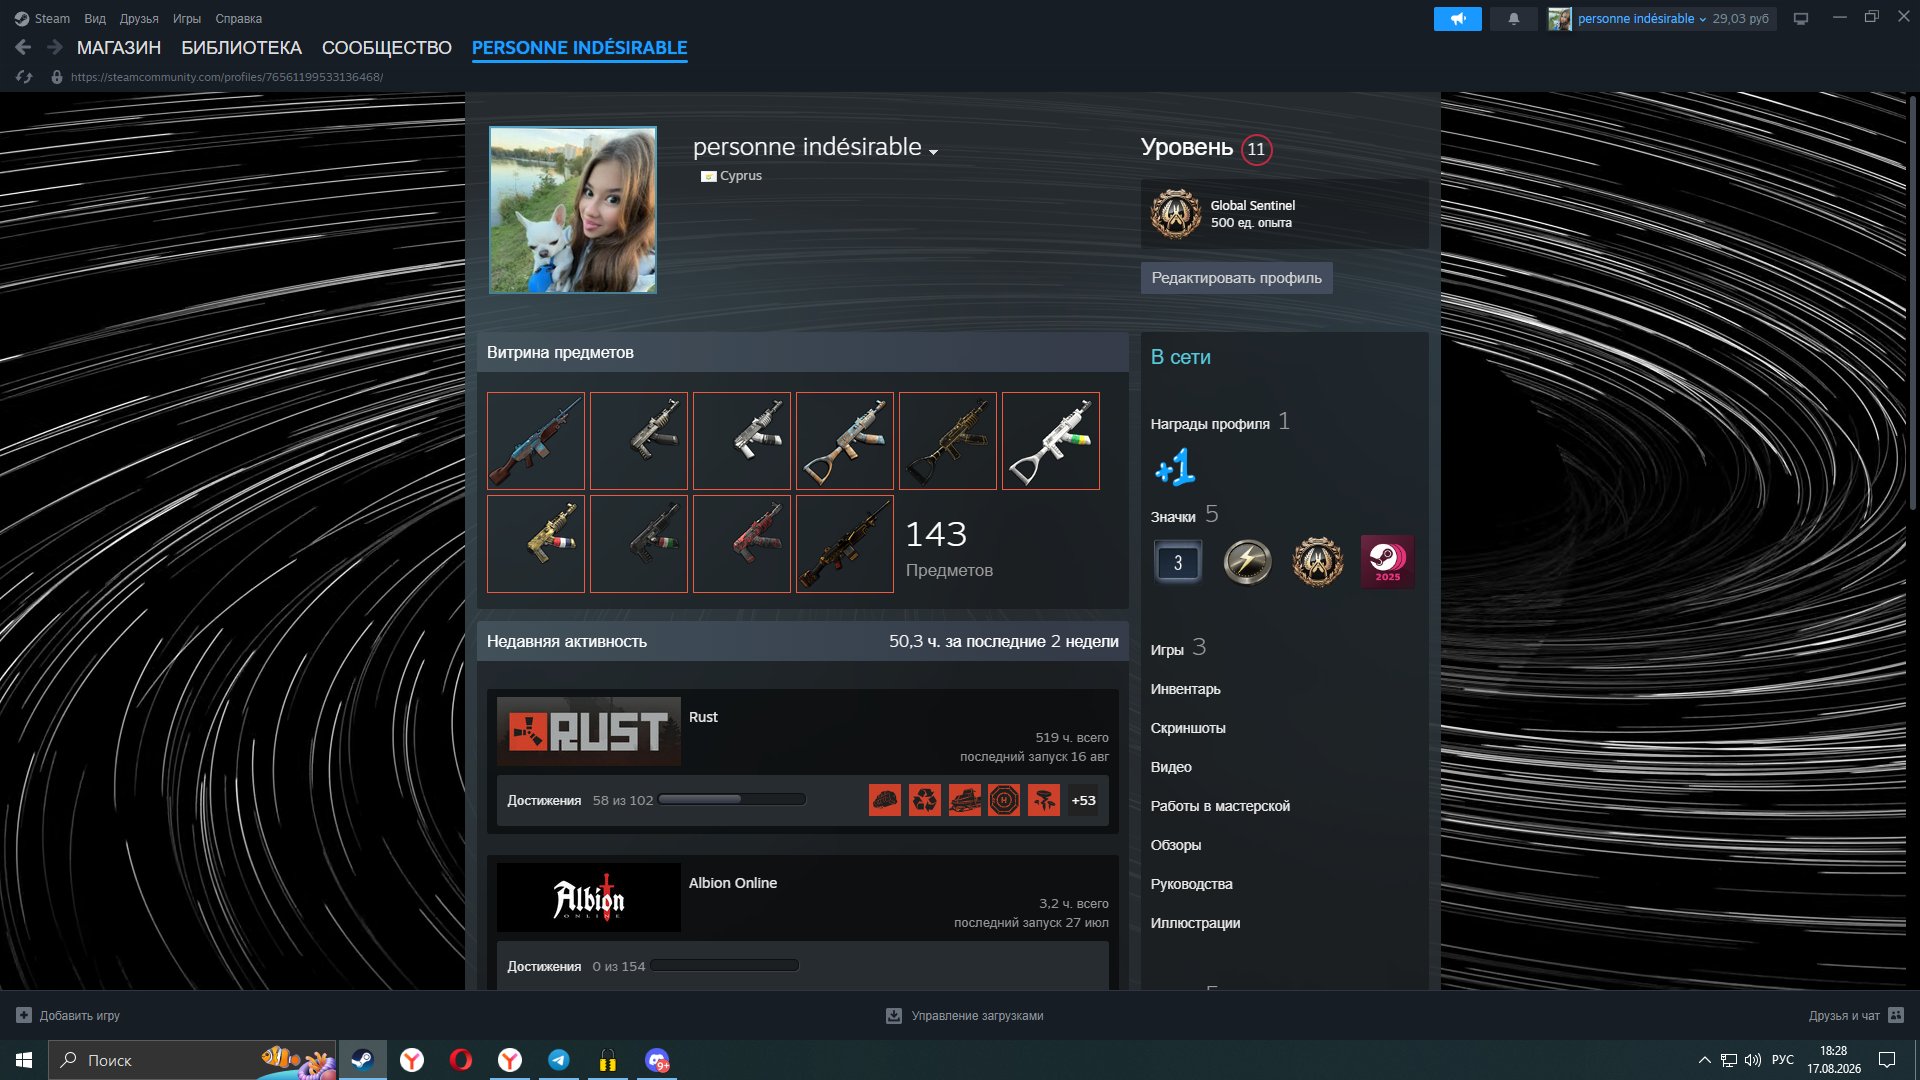Go to the БИБЛИОТЕКА tab
This screenshot has height=1080, width=1920.
(x=241, y=48)
